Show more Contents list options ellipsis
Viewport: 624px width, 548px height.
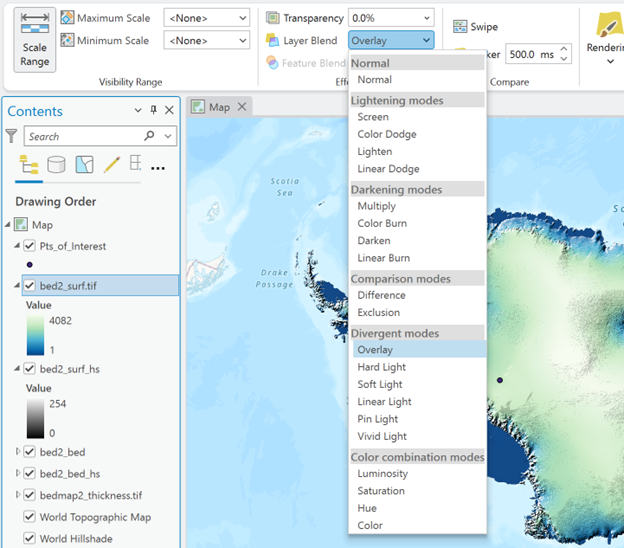[158, 168]
